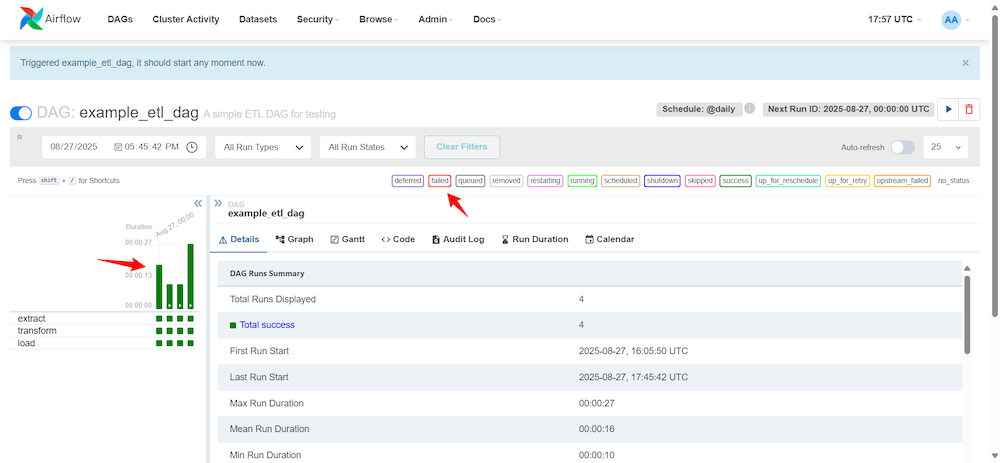Delete the DAG using the trash icon

[x=969, y=110]
